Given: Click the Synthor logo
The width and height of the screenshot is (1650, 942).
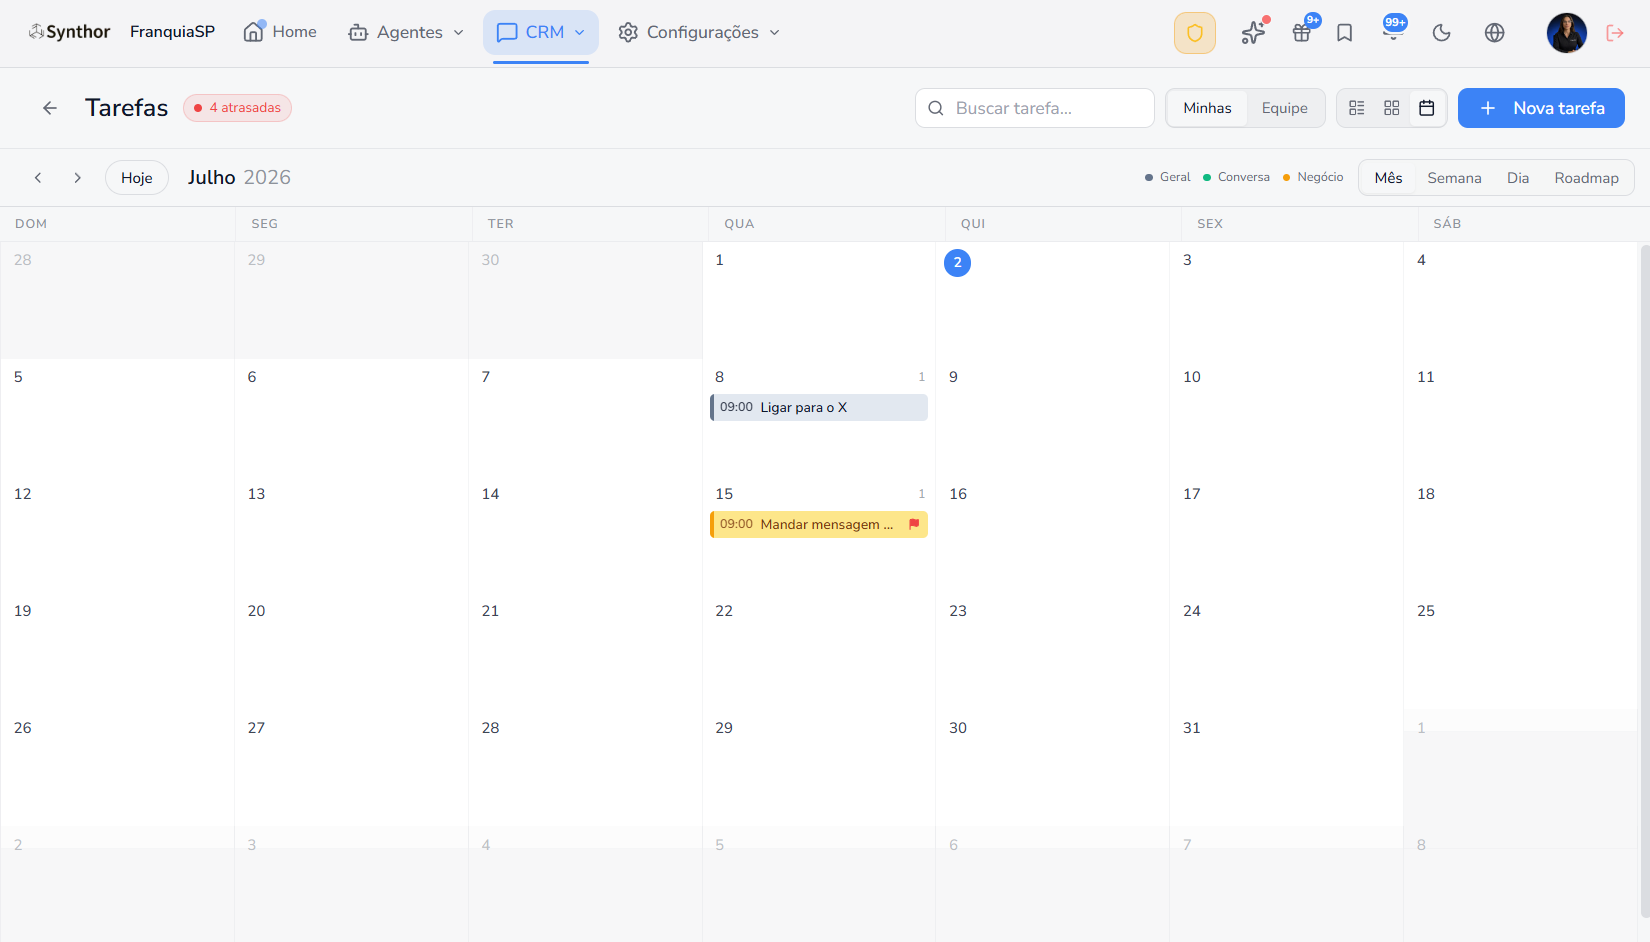Looking at the screenshot, I should [69, 32].
